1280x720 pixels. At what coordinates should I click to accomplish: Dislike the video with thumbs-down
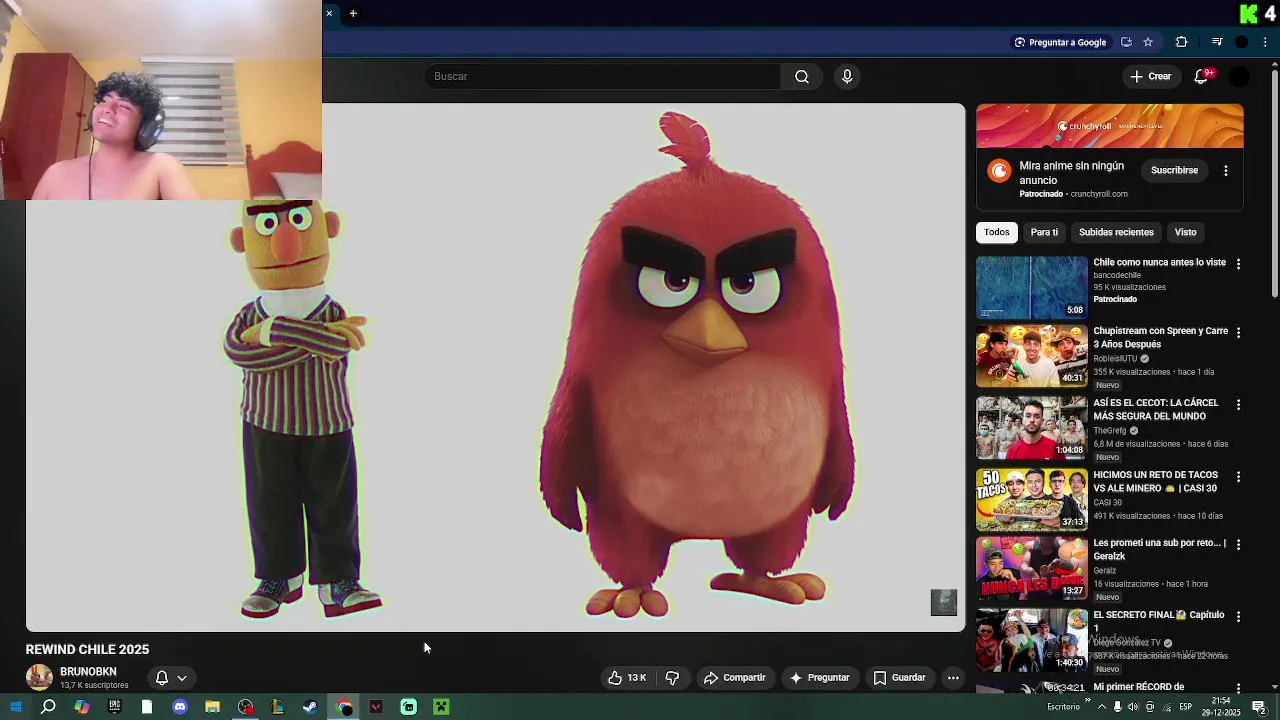[x=672, y=677]
